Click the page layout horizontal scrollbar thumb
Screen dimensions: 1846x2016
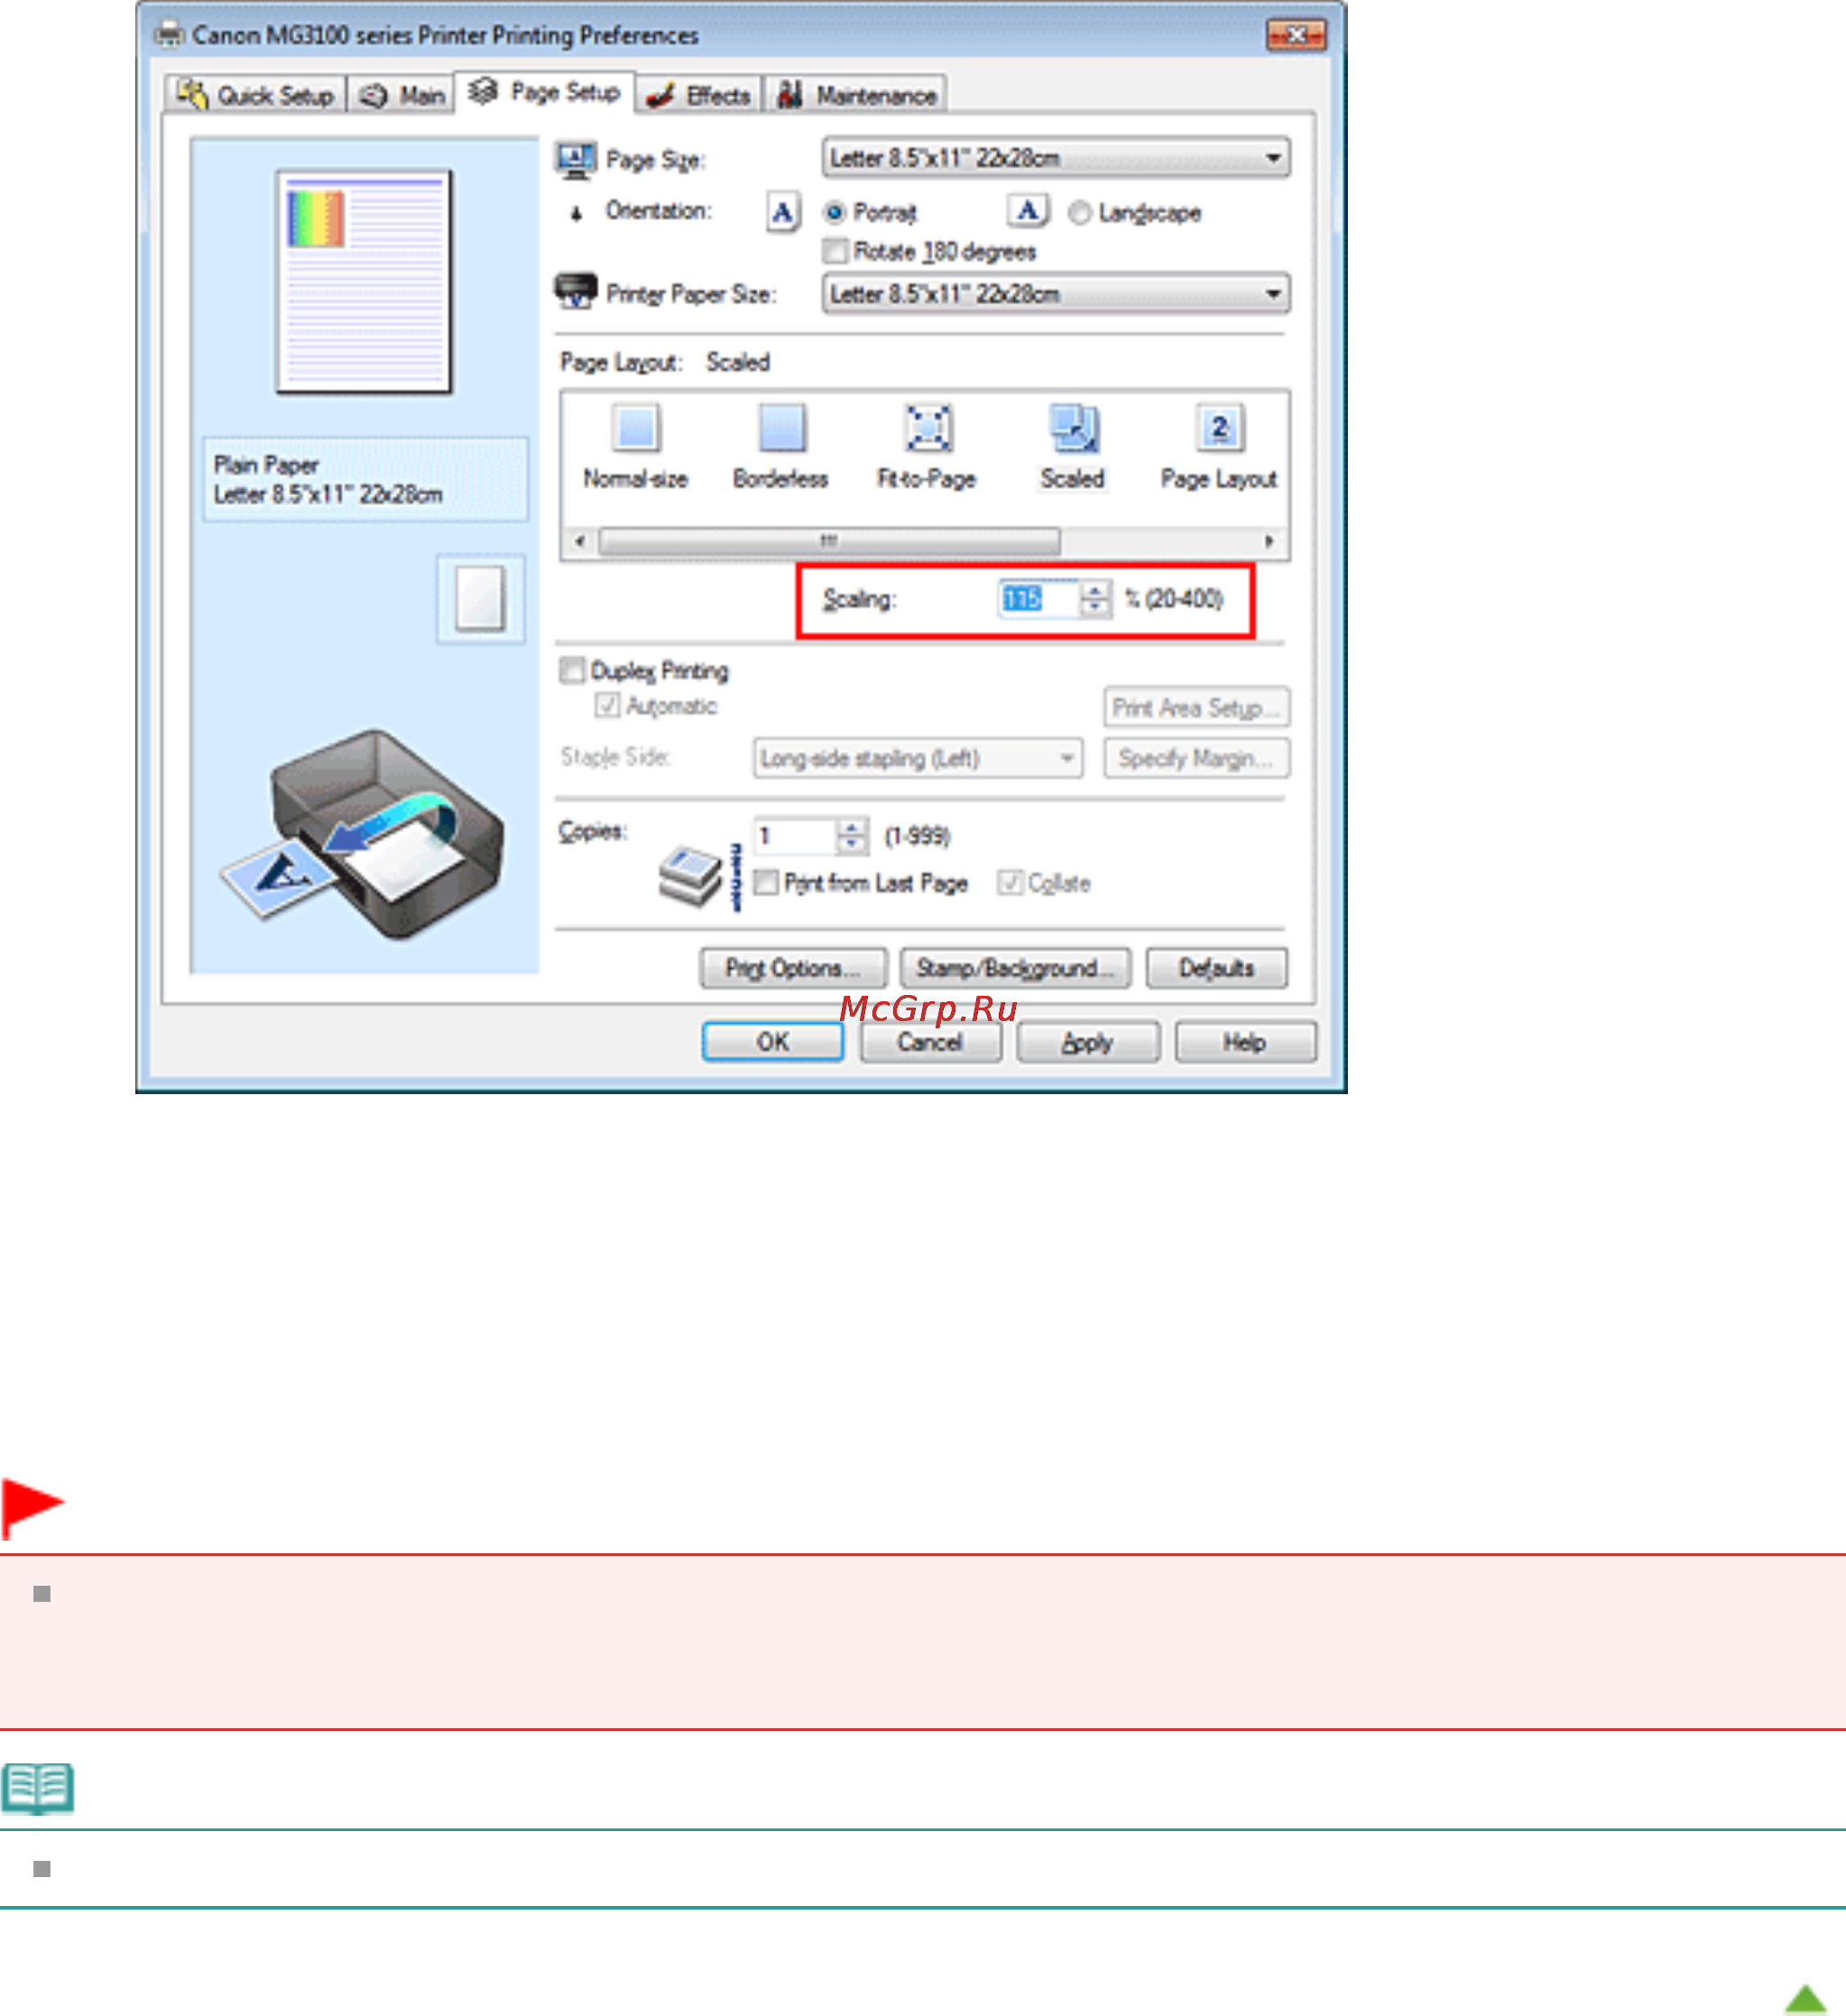pyautogui.click(x=829, y=541)
